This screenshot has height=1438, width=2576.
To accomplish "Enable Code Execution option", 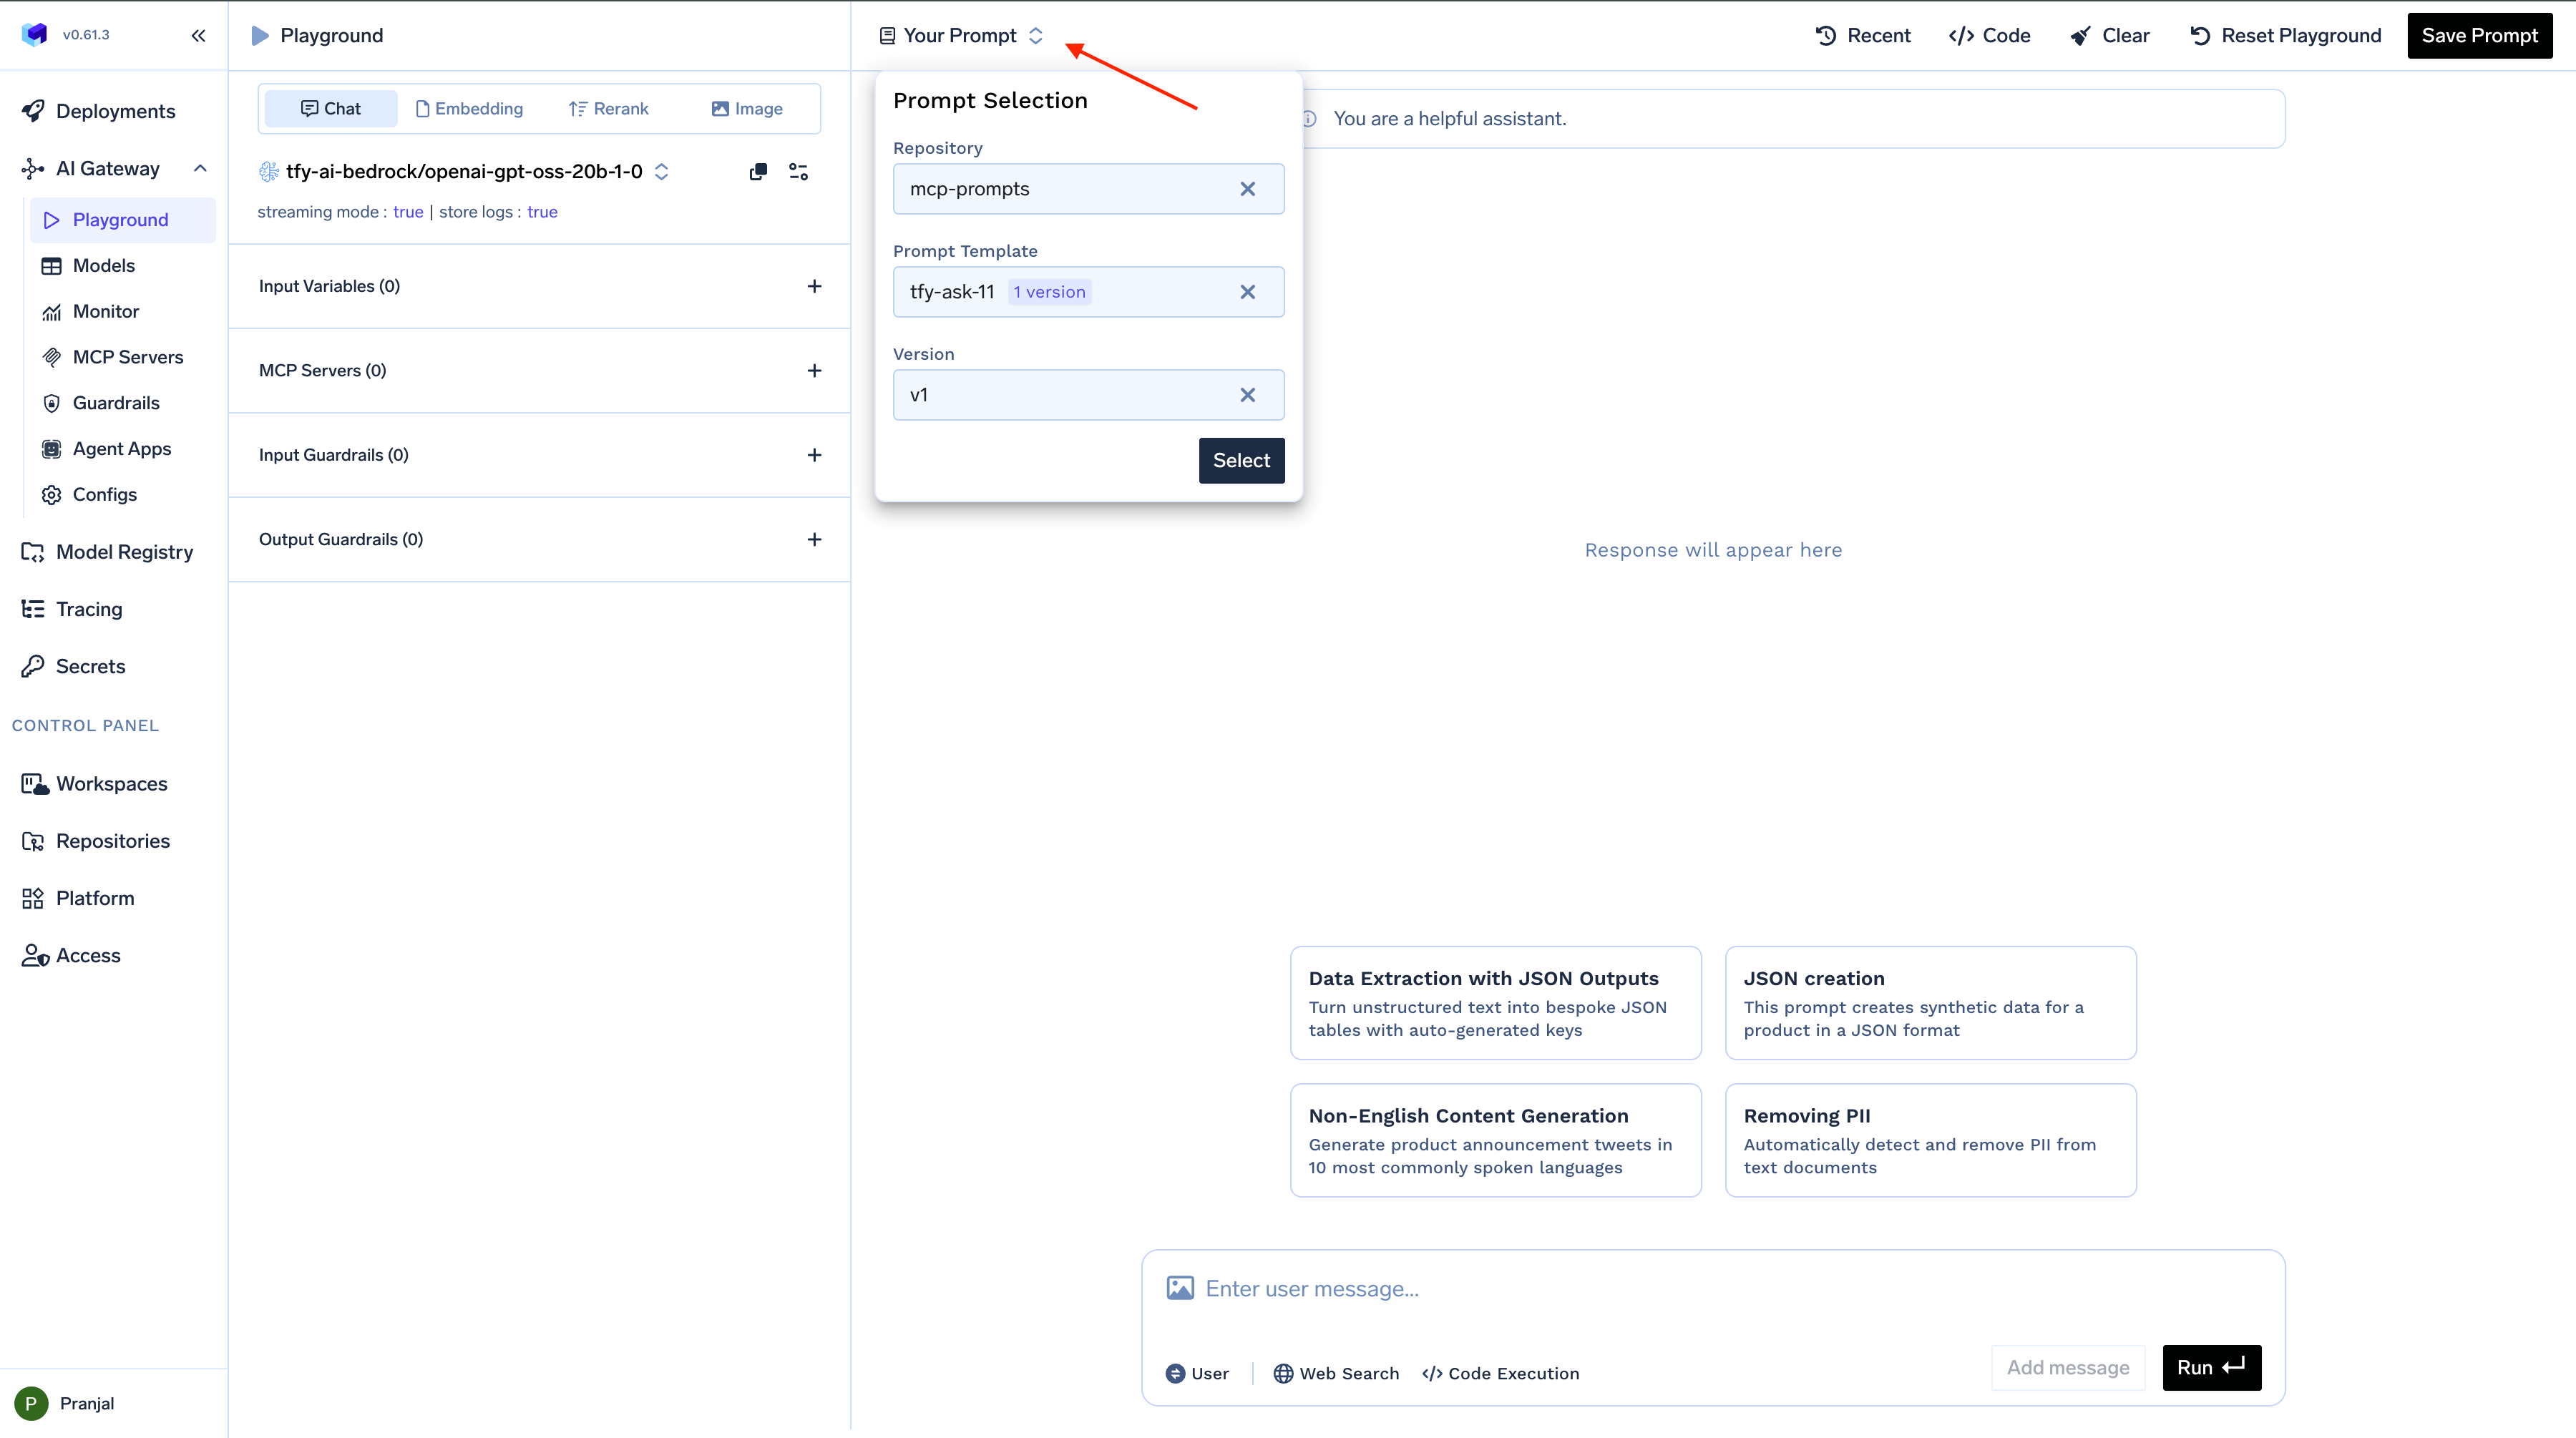I will pos(1500,1373).
